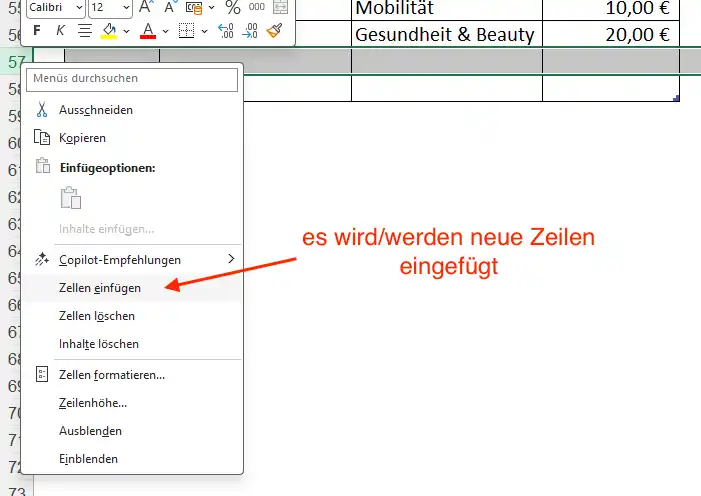The width and height of the screenshot is (701, 496).
Task: Expand the accounting number format arrow
Action: pyautogui.click(x=212, y=7)
